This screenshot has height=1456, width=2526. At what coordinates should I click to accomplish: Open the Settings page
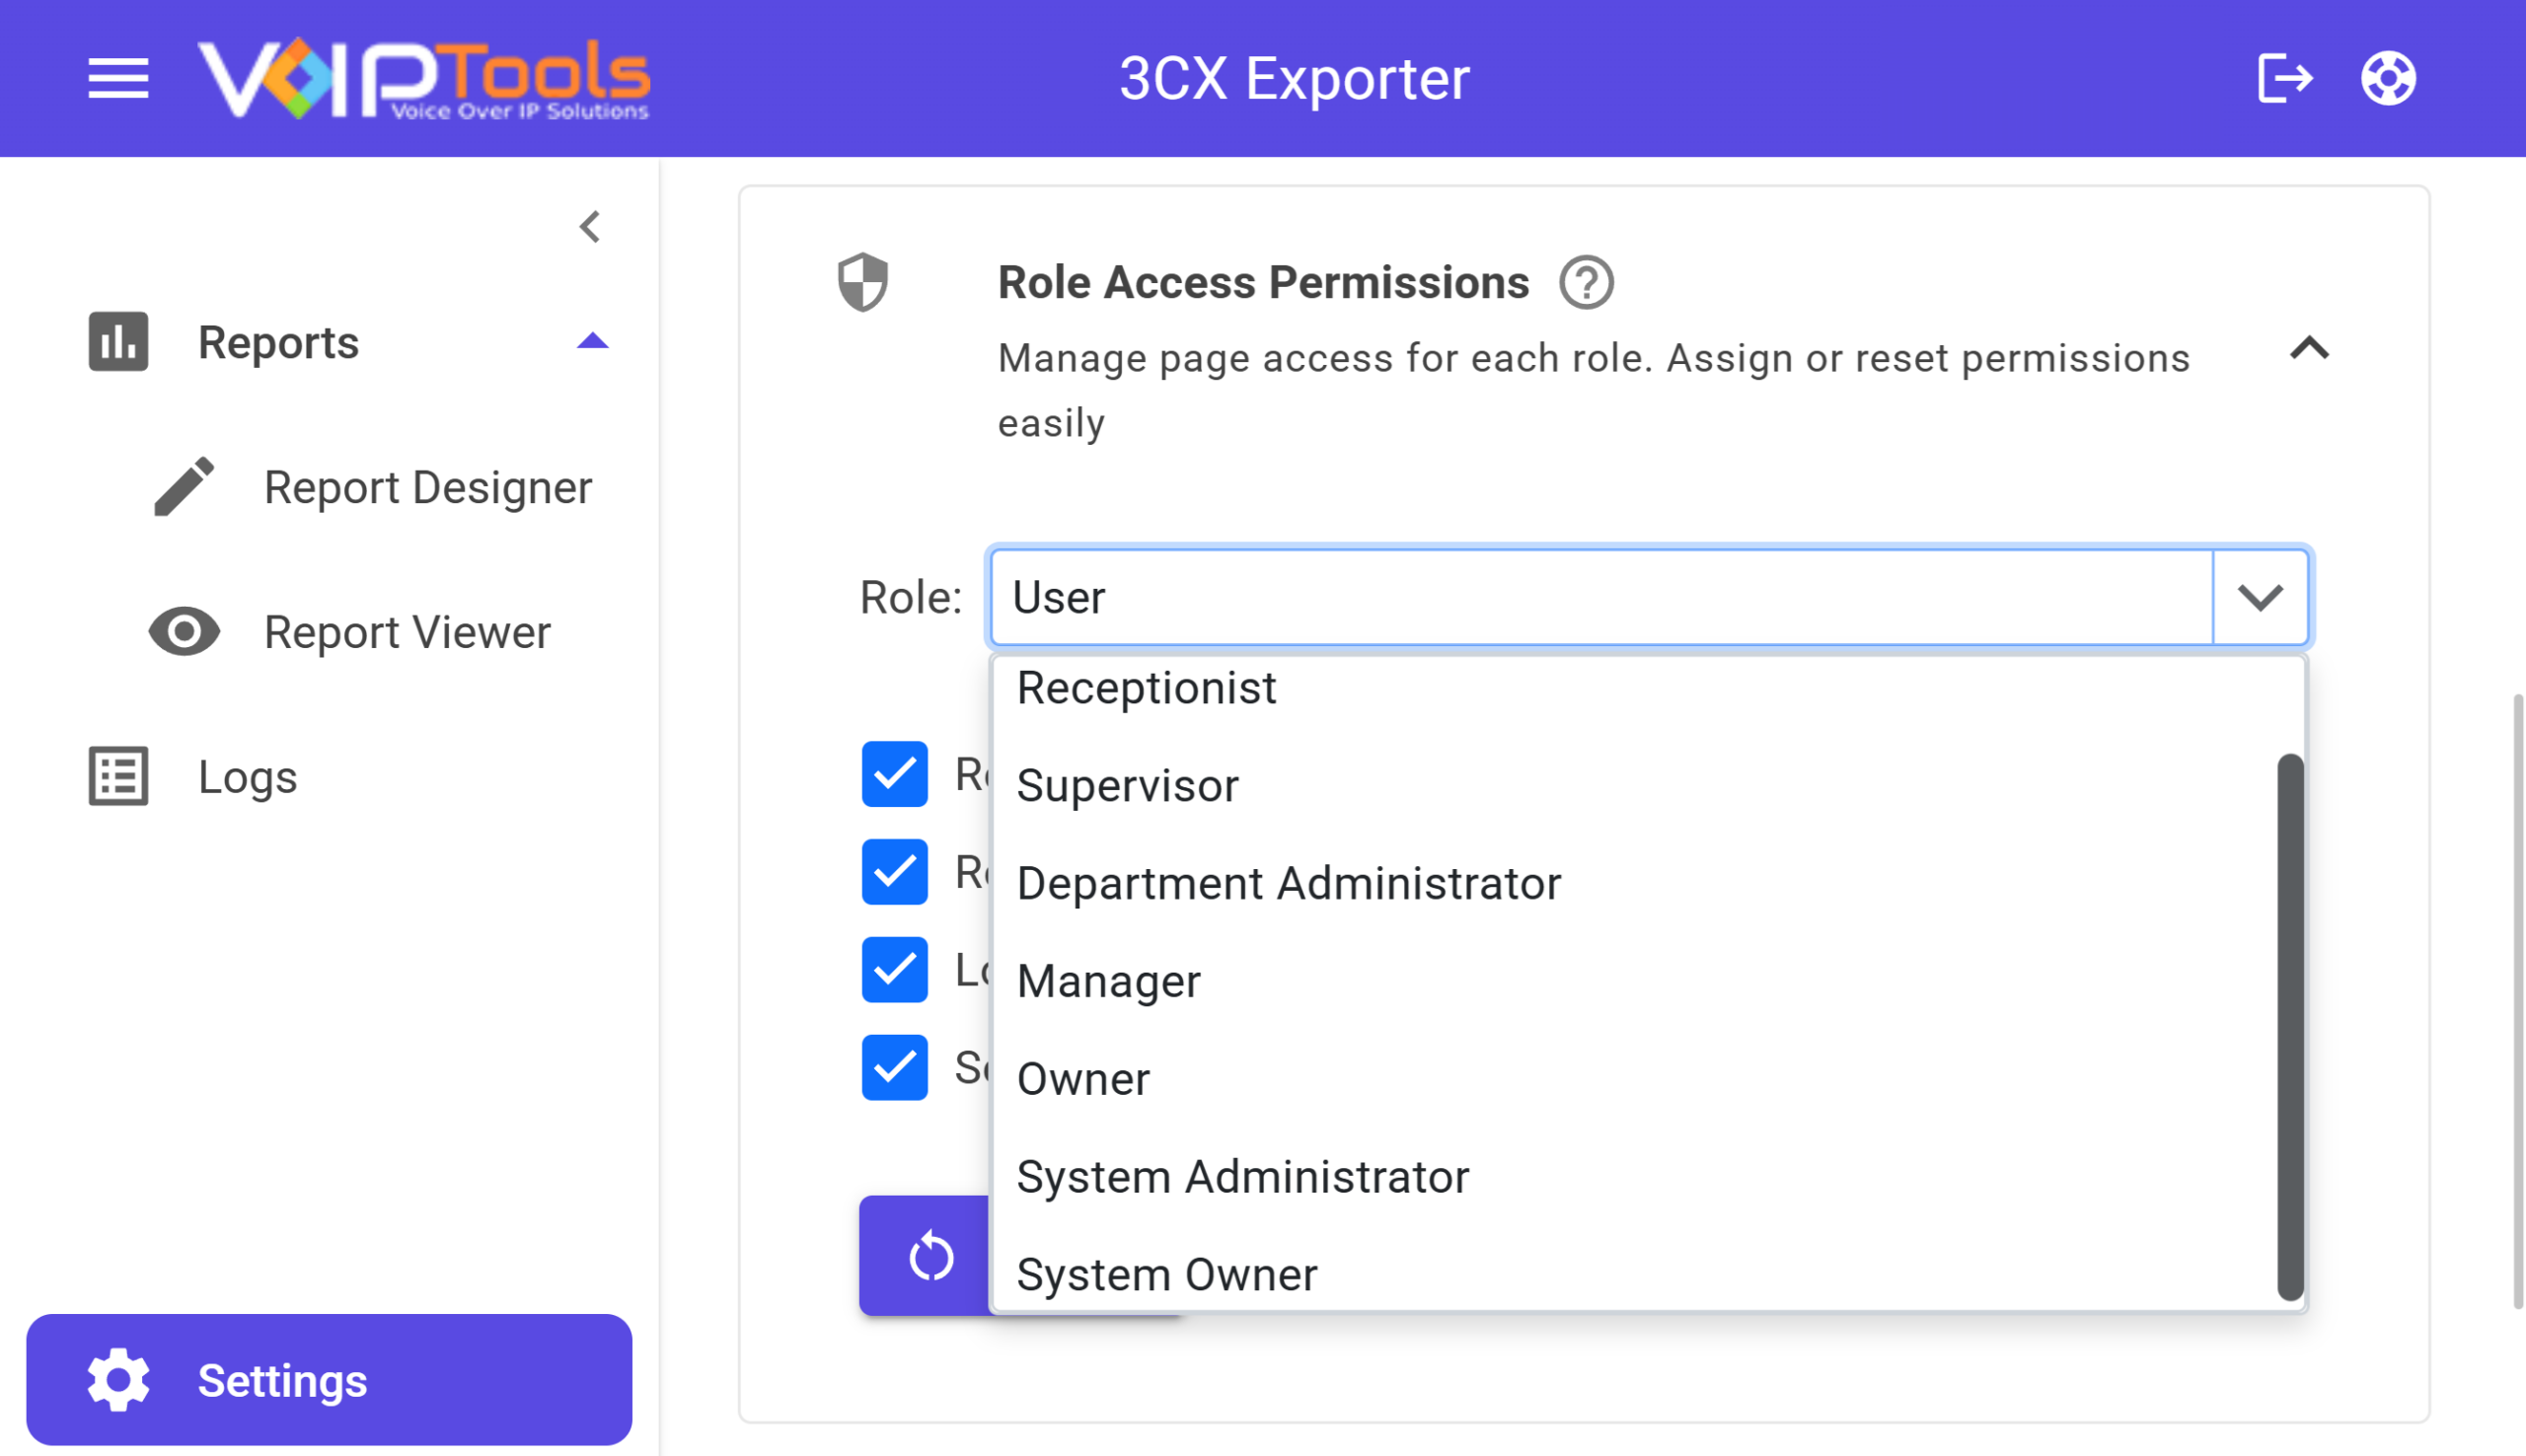pyautogui.click(x=329, y=1380)
